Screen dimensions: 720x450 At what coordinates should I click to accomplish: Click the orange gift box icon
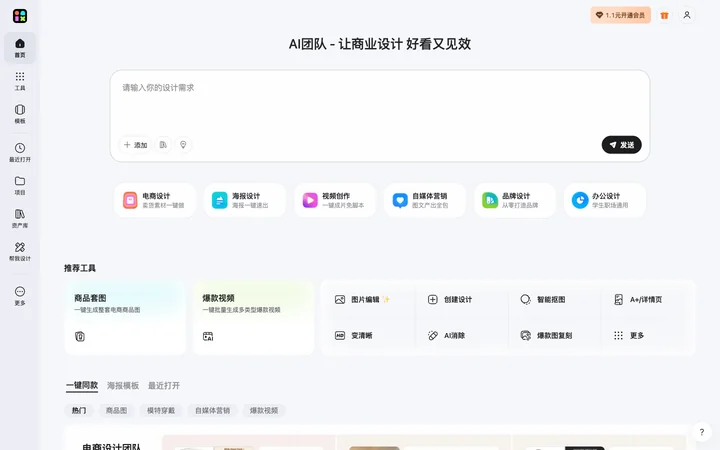[664, 15]
